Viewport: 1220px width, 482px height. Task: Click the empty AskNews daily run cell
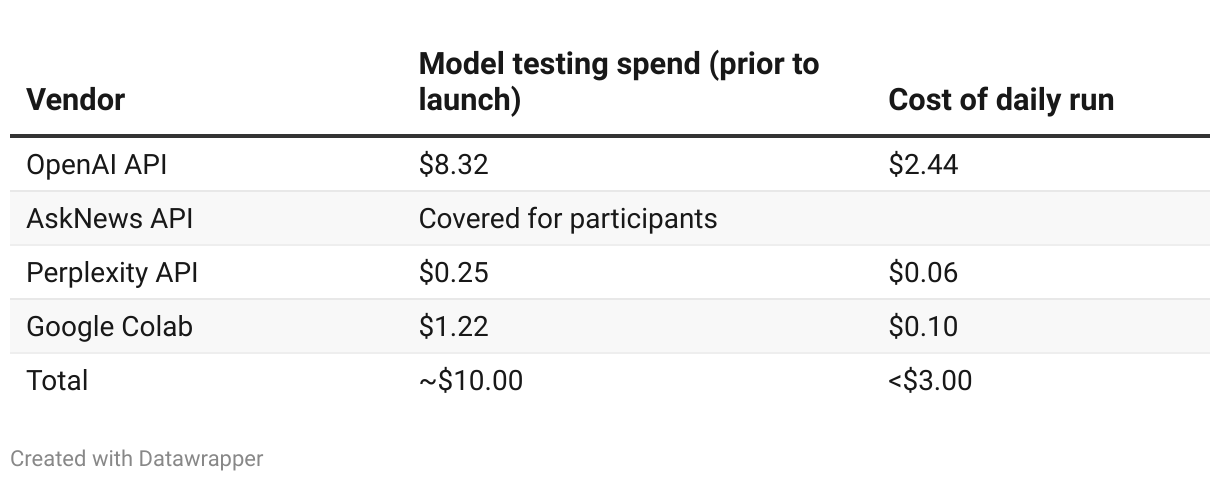point(1043,218)
